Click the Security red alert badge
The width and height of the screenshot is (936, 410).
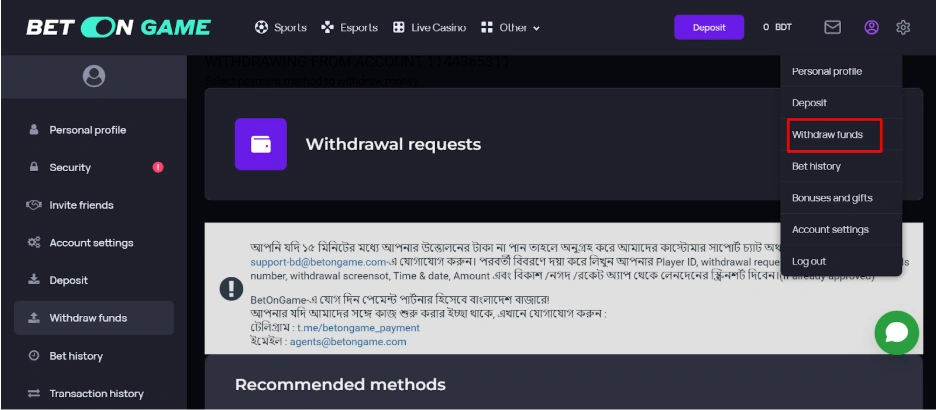pos(158,167)
